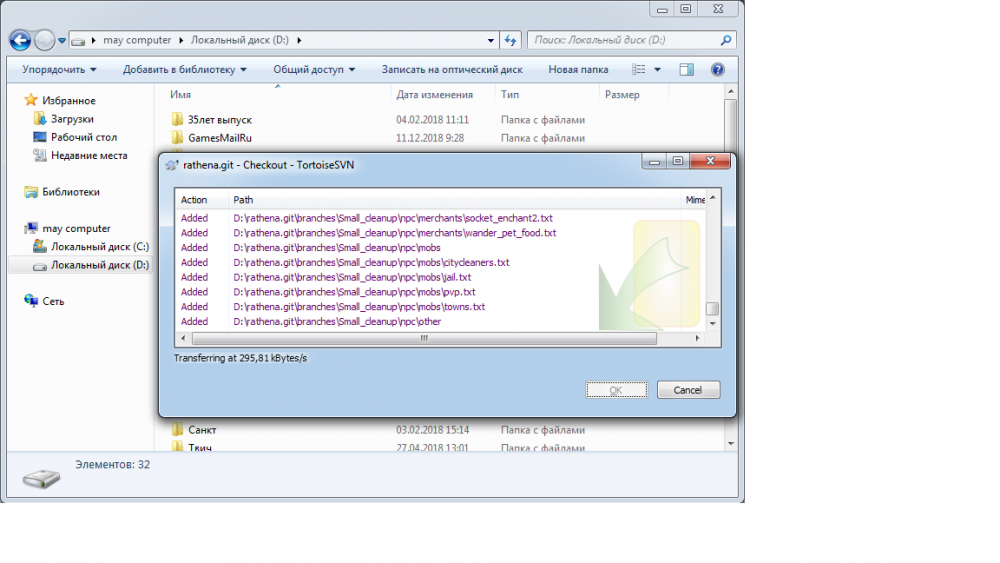Viewport: 1000px width, 563px height.
Task: Click Записать на оптический диск
Action: (x=452, y=70)
